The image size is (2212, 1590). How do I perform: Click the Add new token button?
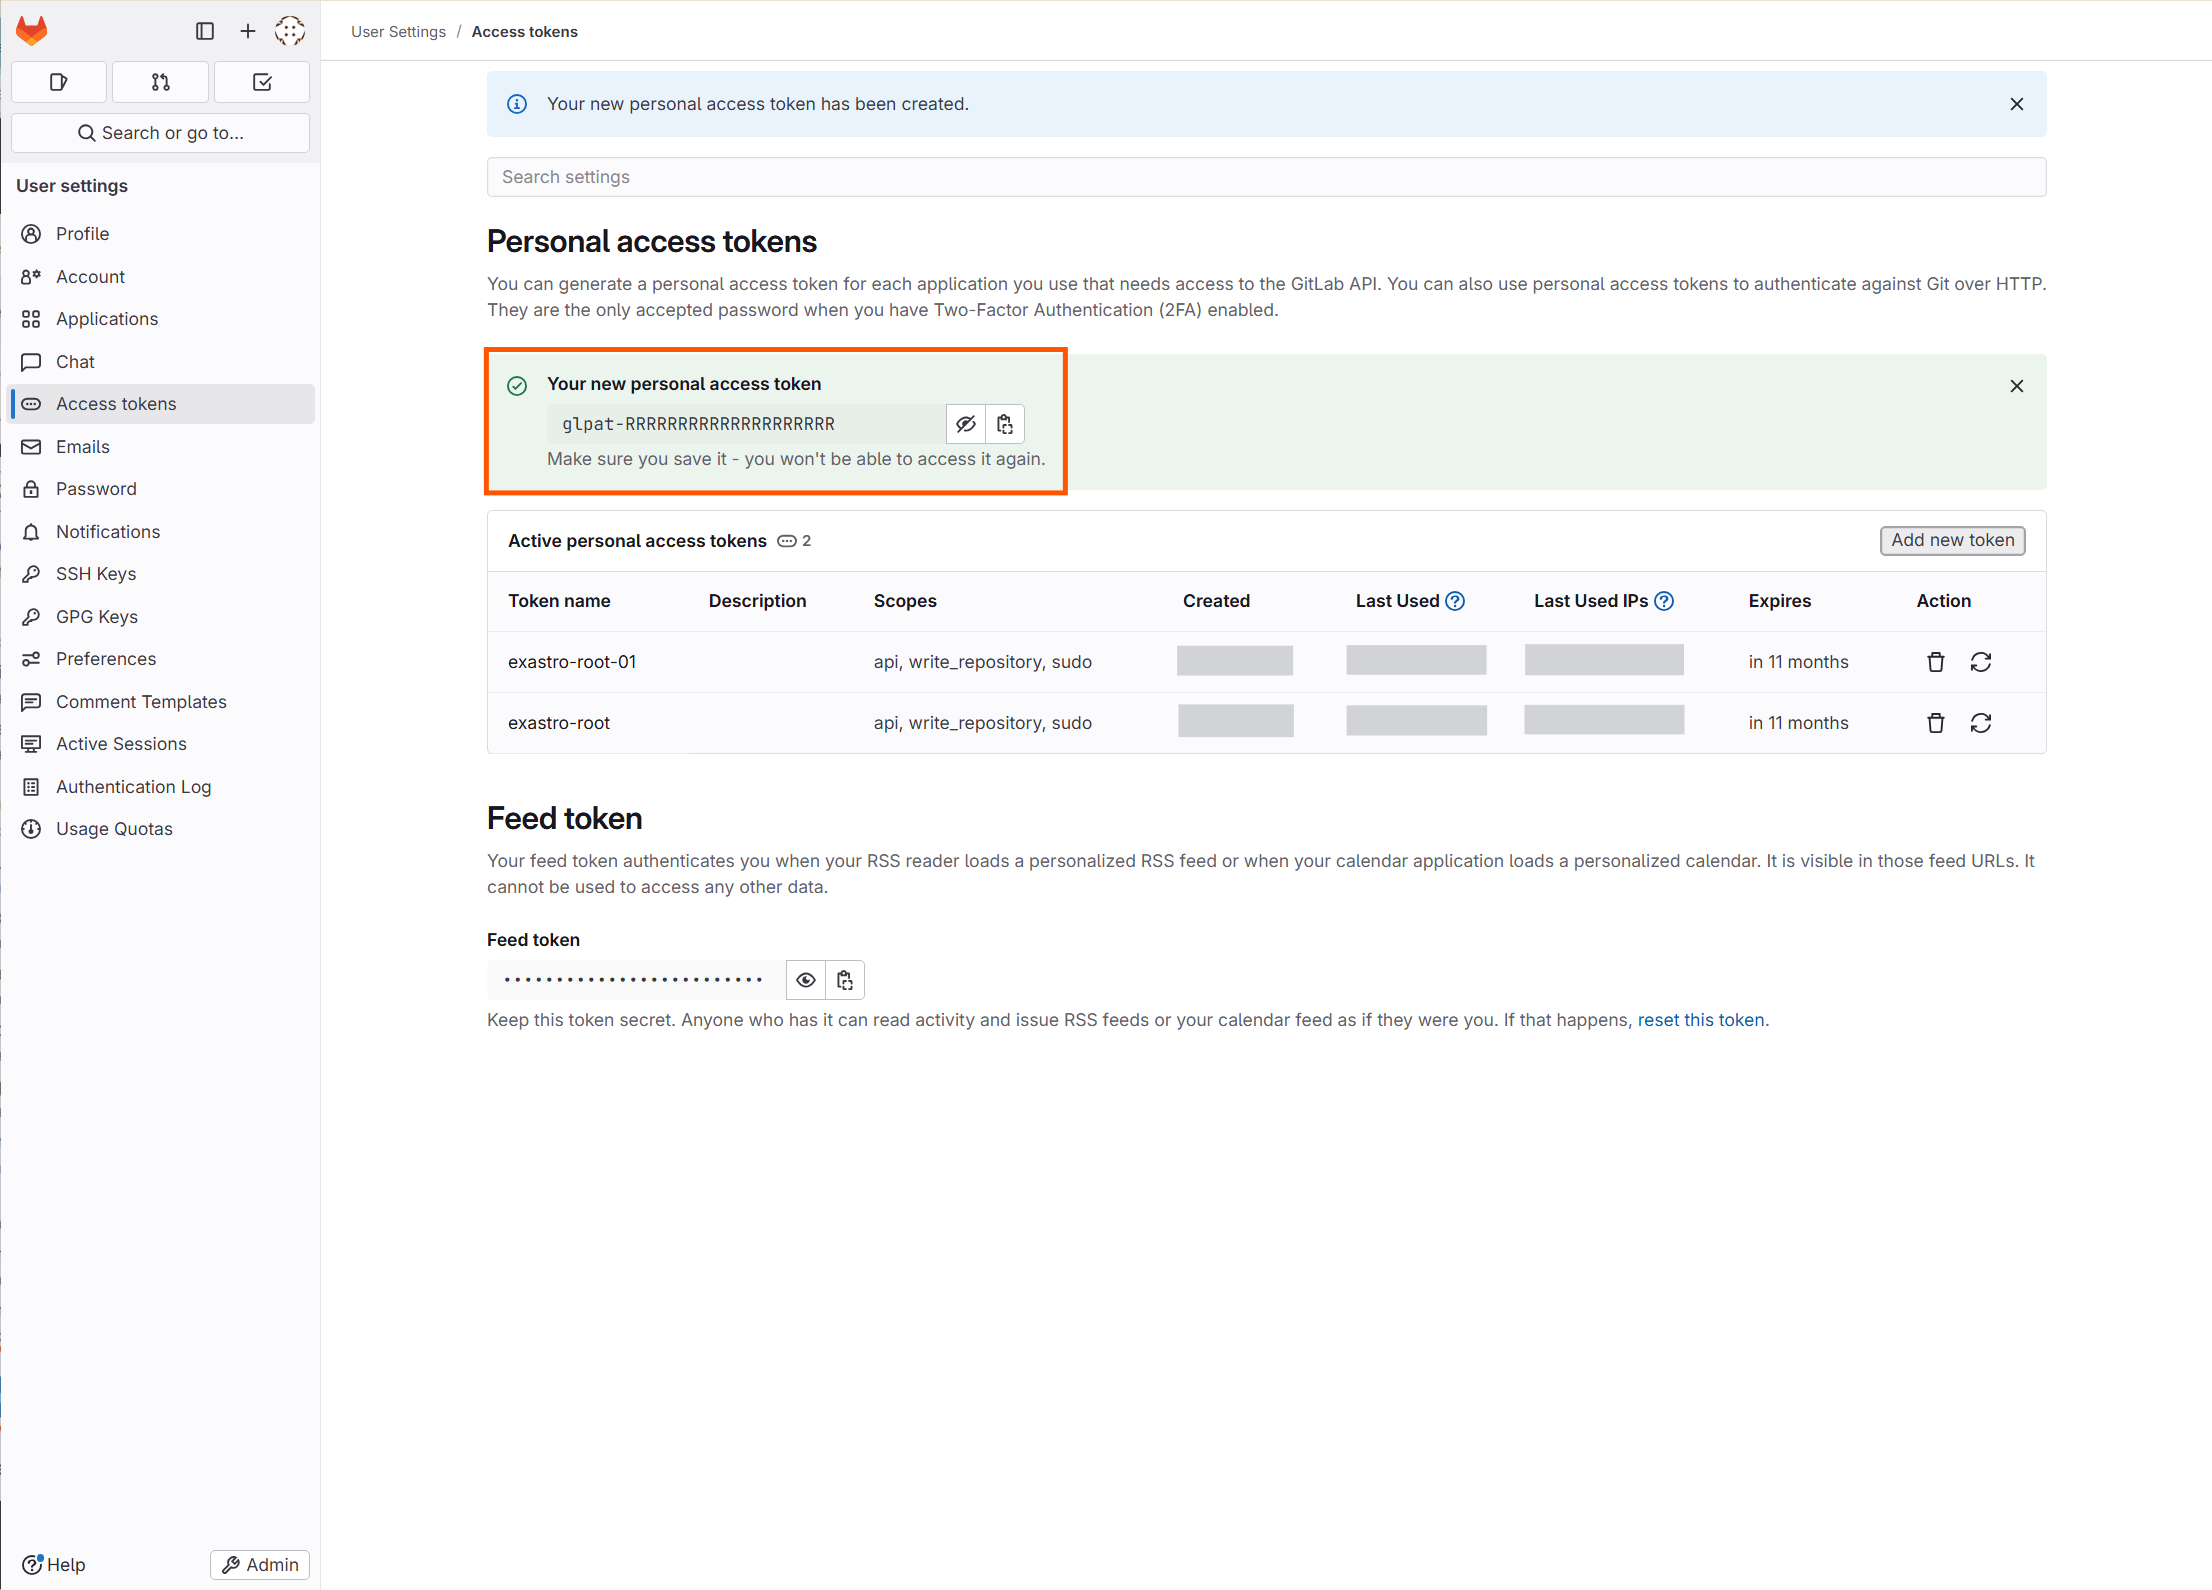click(x=1952, y=540)
